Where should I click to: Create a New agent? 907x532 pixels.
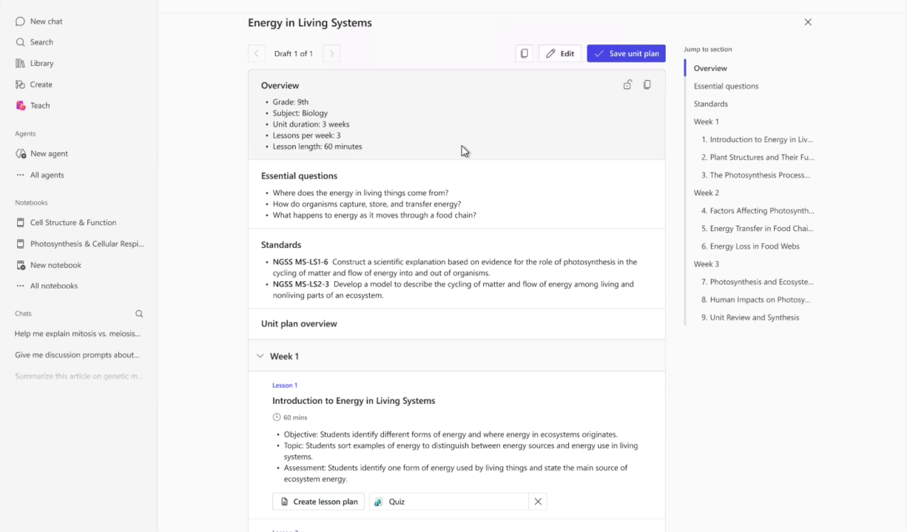click(x=42, y=154)
